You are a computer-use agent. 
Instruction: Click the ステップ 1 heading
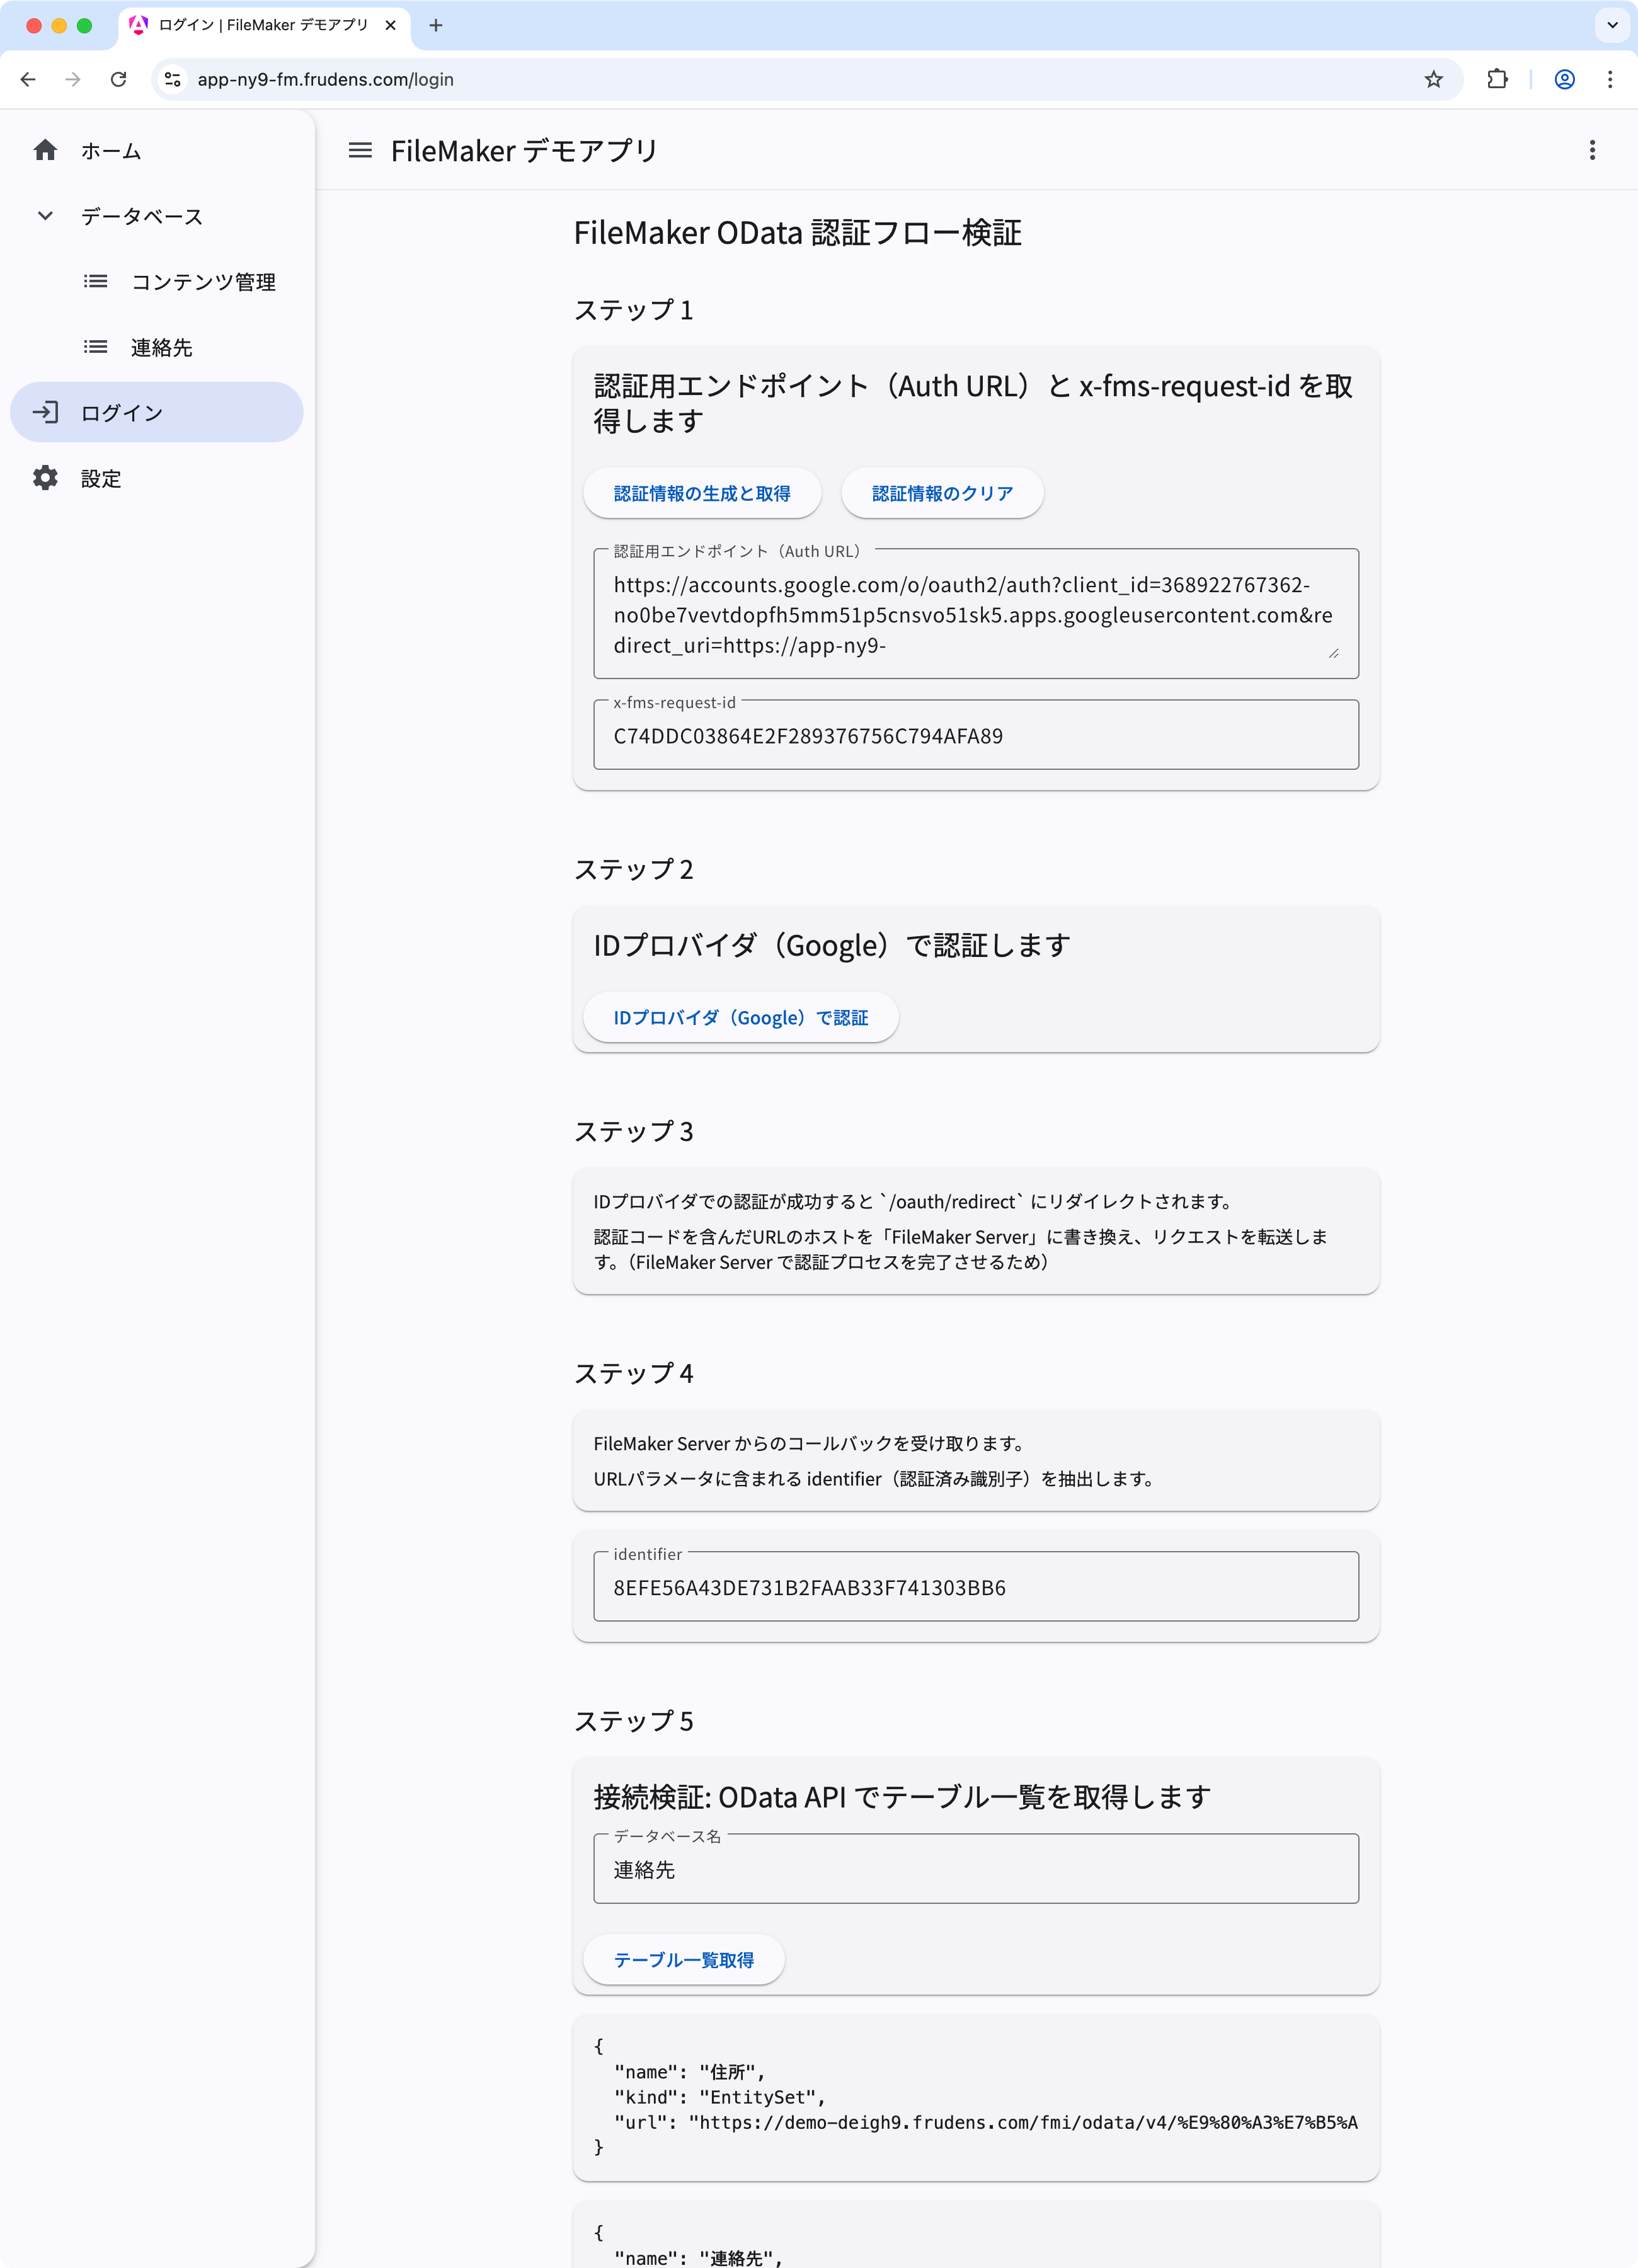[x=633, y=310]
